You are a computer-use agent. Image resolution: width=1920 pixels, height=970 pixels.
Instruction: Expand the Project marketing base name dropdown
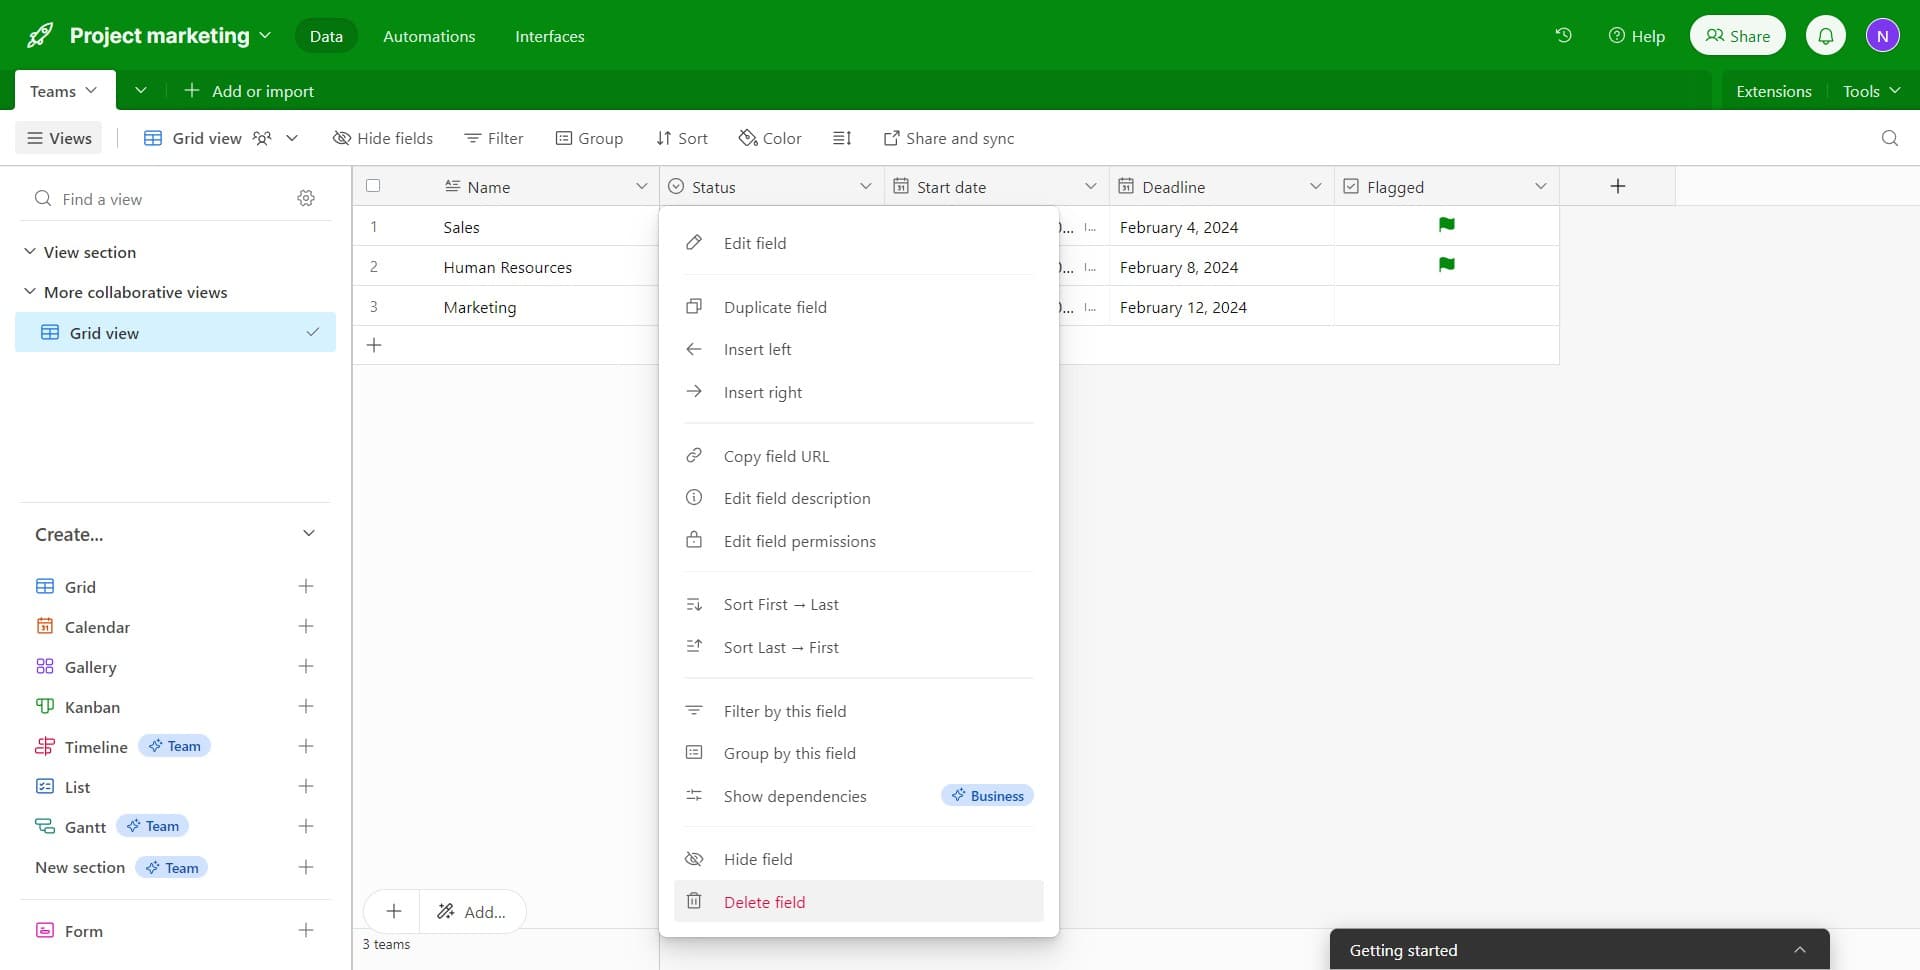pyautogui.click(x=265, y=35)
